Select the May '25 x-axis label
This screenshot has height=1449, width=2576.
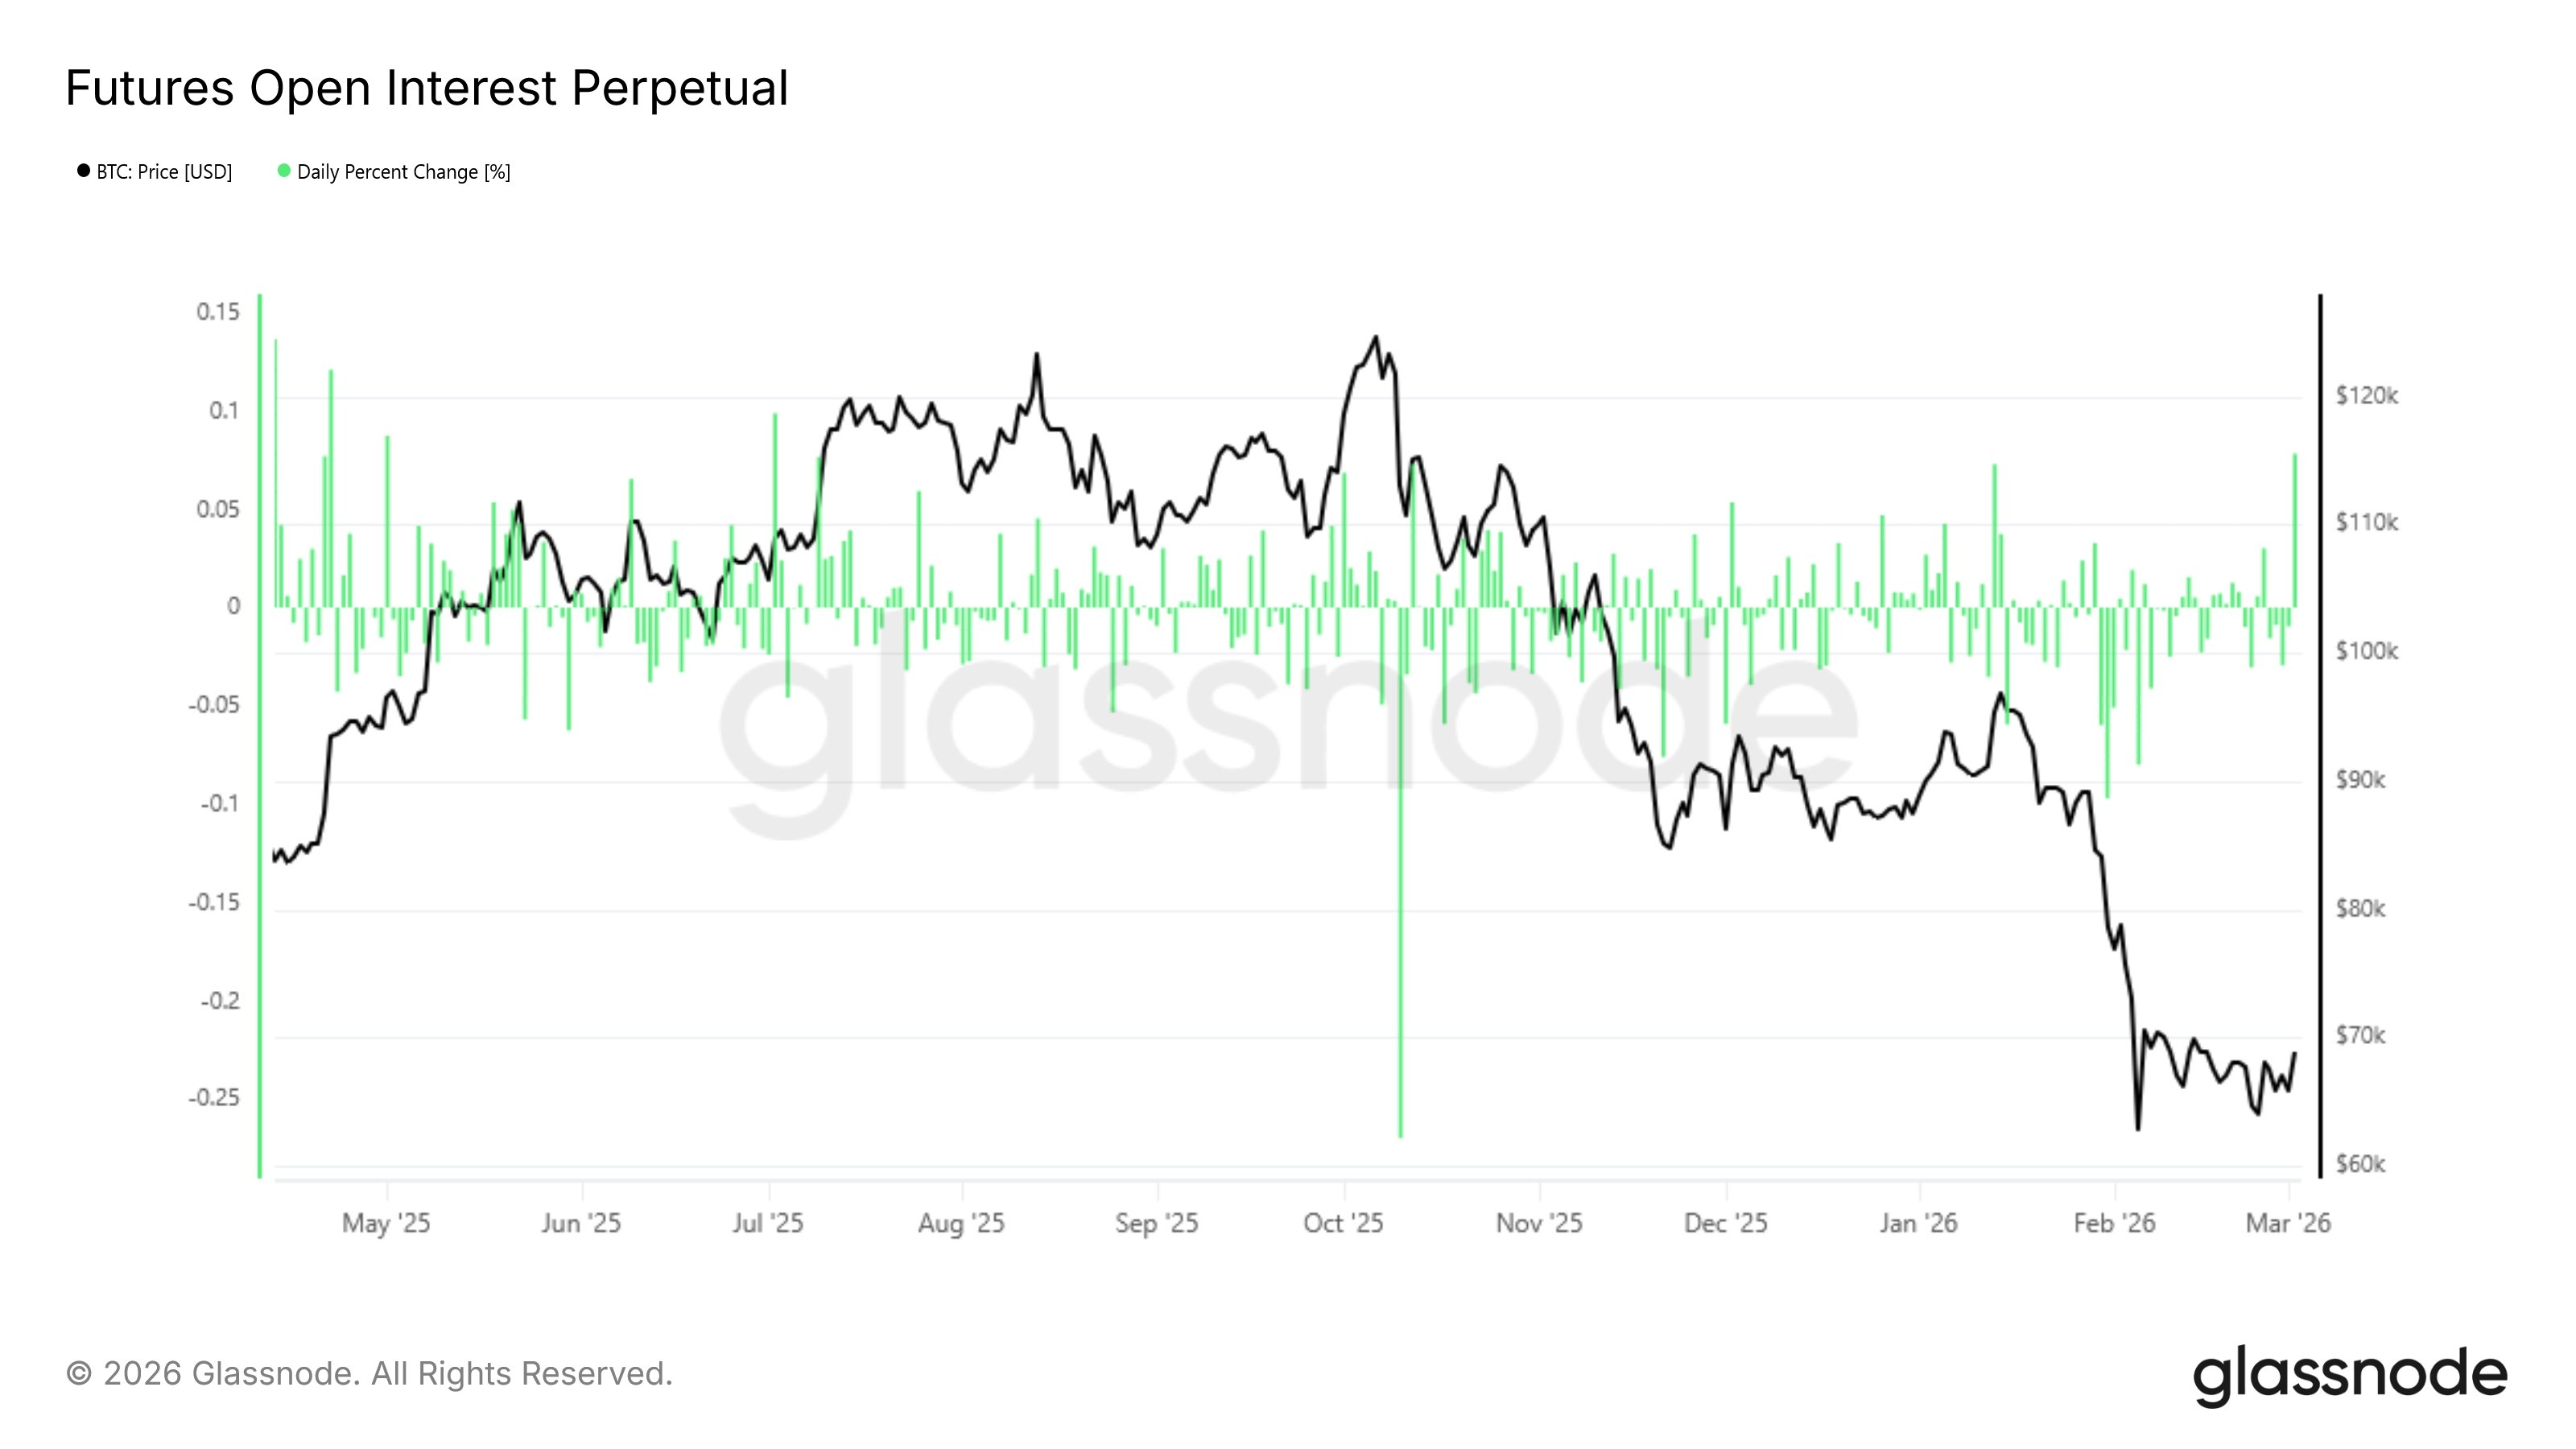386,1223
